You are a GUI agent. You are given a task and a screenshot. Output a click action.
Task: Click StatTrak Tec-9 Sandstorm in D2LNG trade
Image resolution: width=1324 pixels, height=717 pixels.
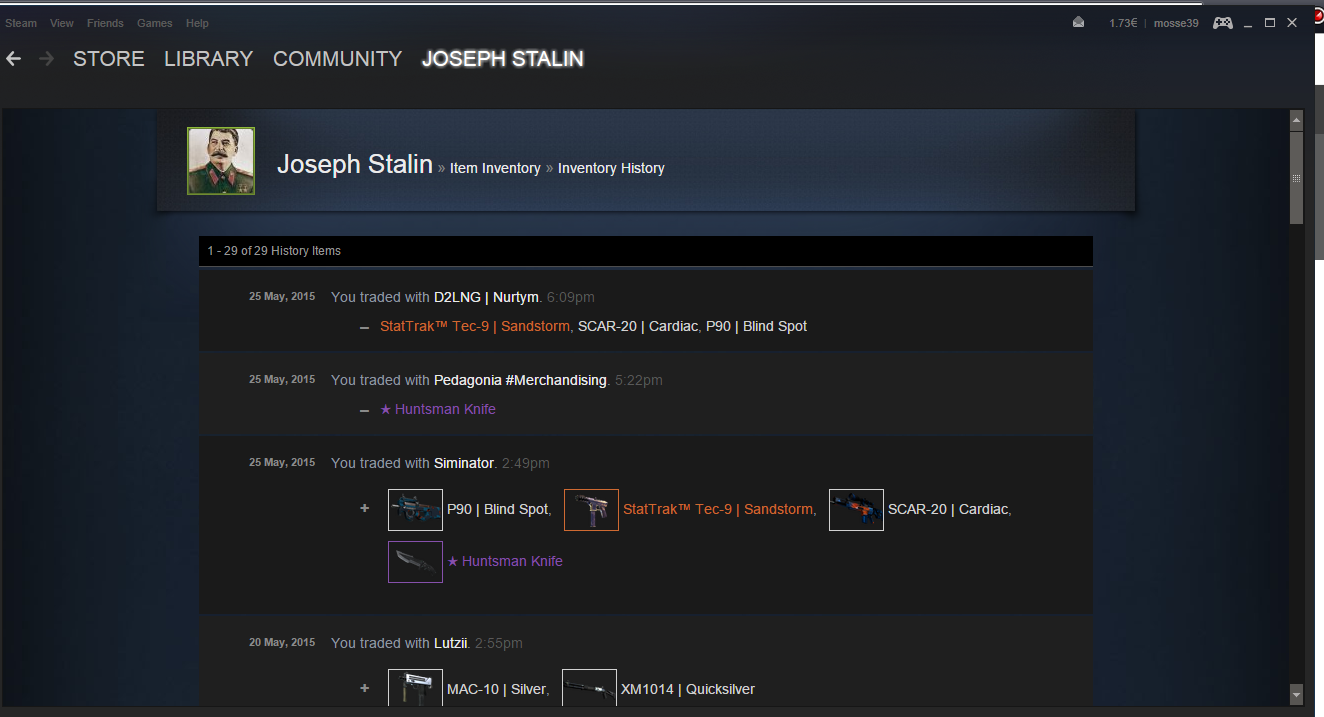[476, 326]
